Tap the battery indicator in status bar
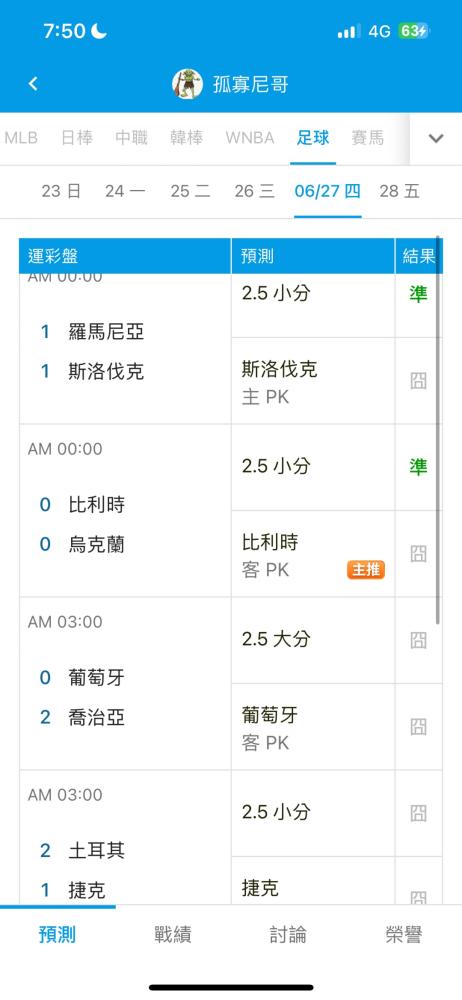Image resolution: width=462 pixels, height=1000 pixels. (414, 31)
